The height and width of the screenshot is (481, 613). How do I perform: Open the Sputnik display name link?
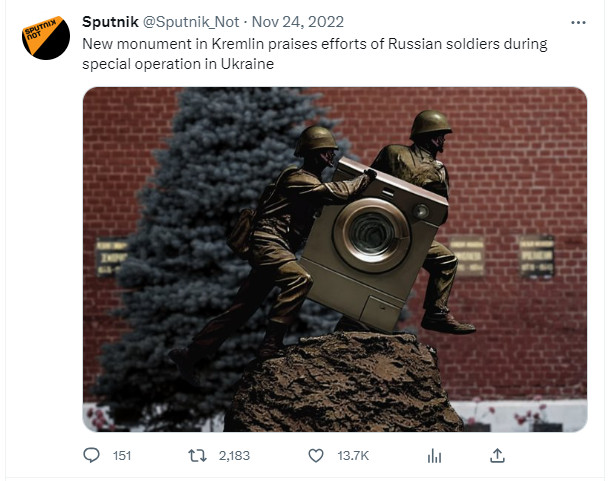coord(110,22)
